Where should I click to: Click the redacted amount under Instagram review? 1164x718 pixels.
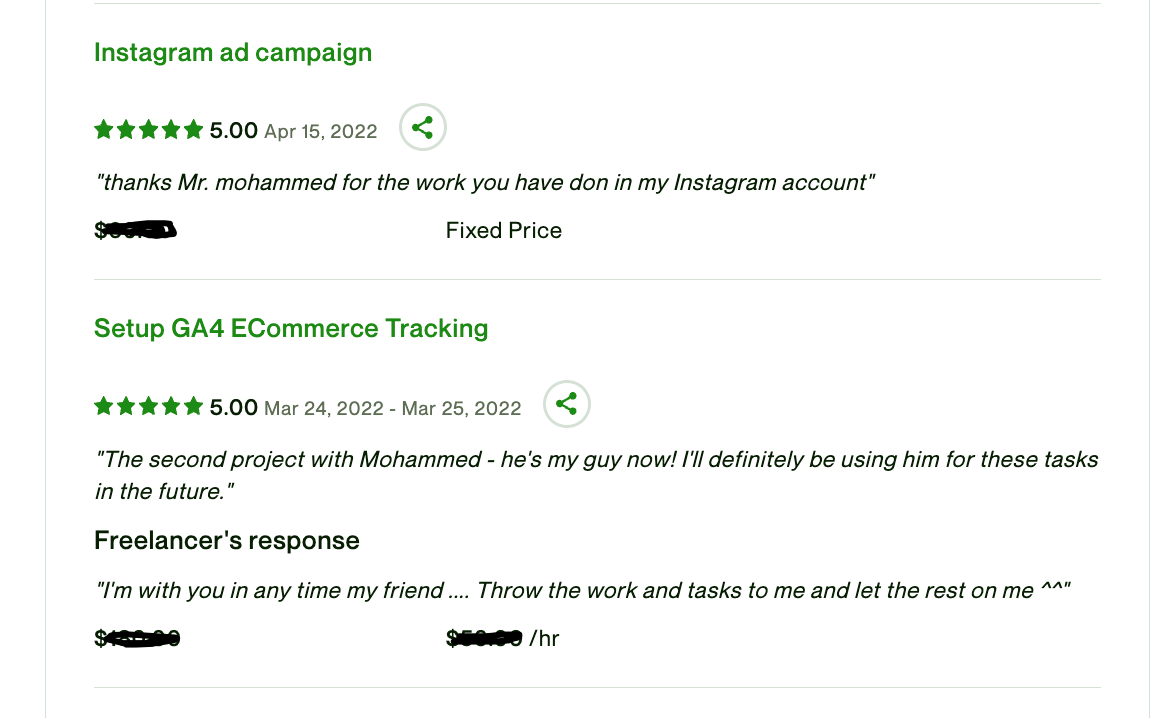click(x=137, y=231)
